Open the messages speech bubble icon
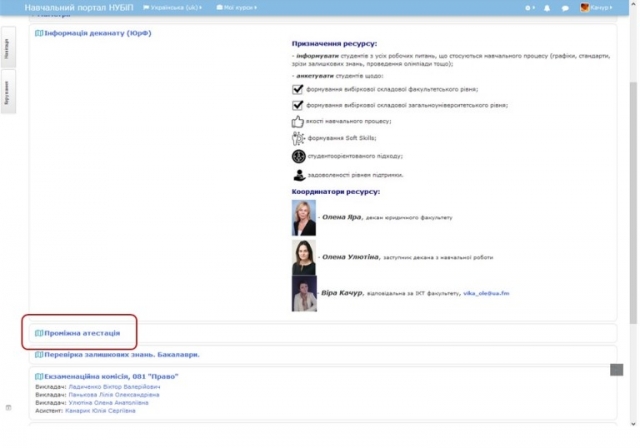The image size is (640, 448). point(565,8)
